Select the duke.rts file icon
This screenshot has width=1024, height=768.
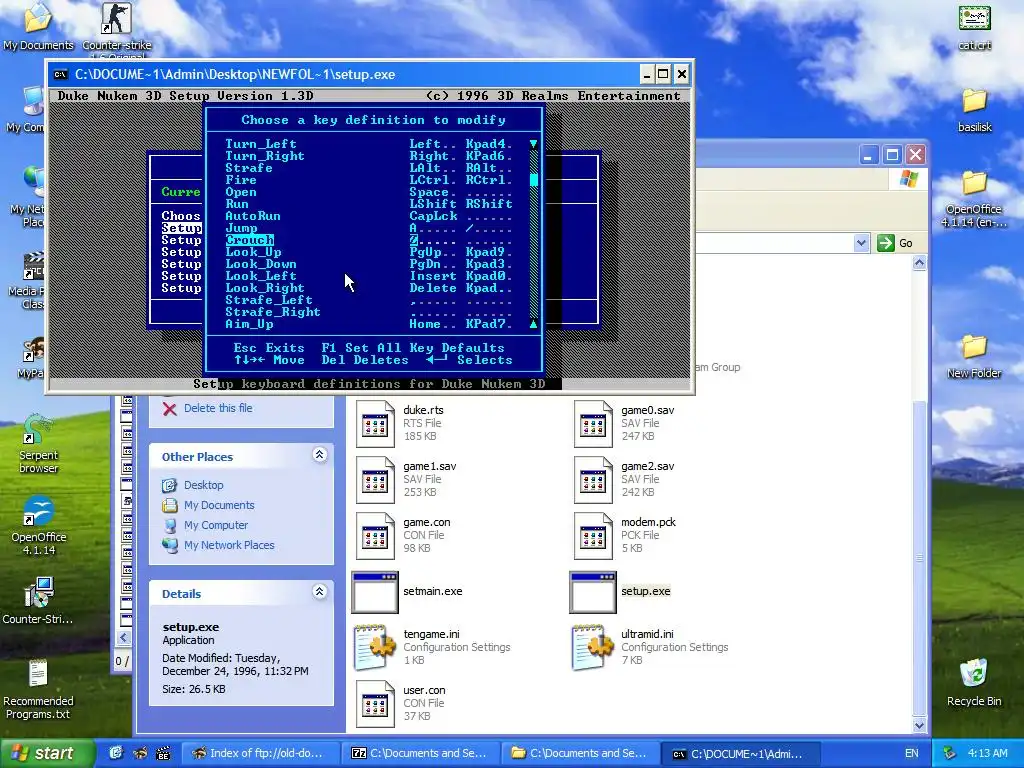coord(375,423)
